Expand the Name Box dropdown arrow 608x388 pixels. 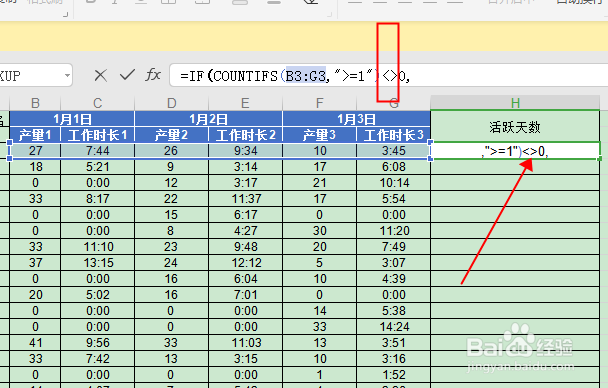click(67, 75)
